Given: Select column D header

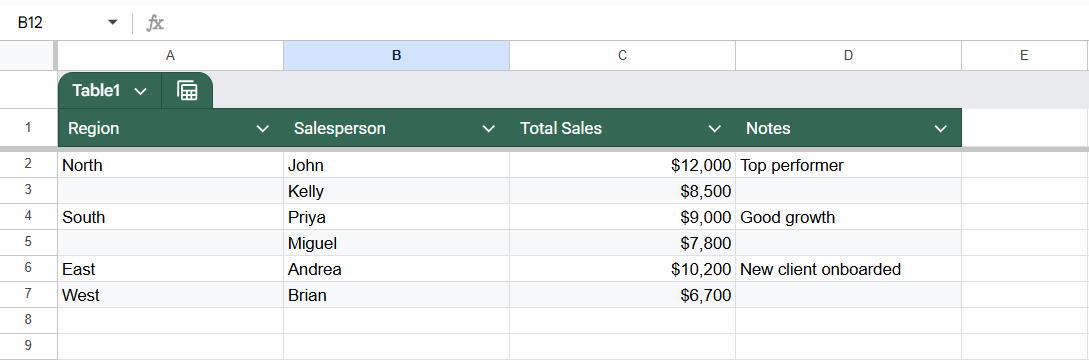Looking at the screenshot, I should pyautogui.click(x=848, y=56).
